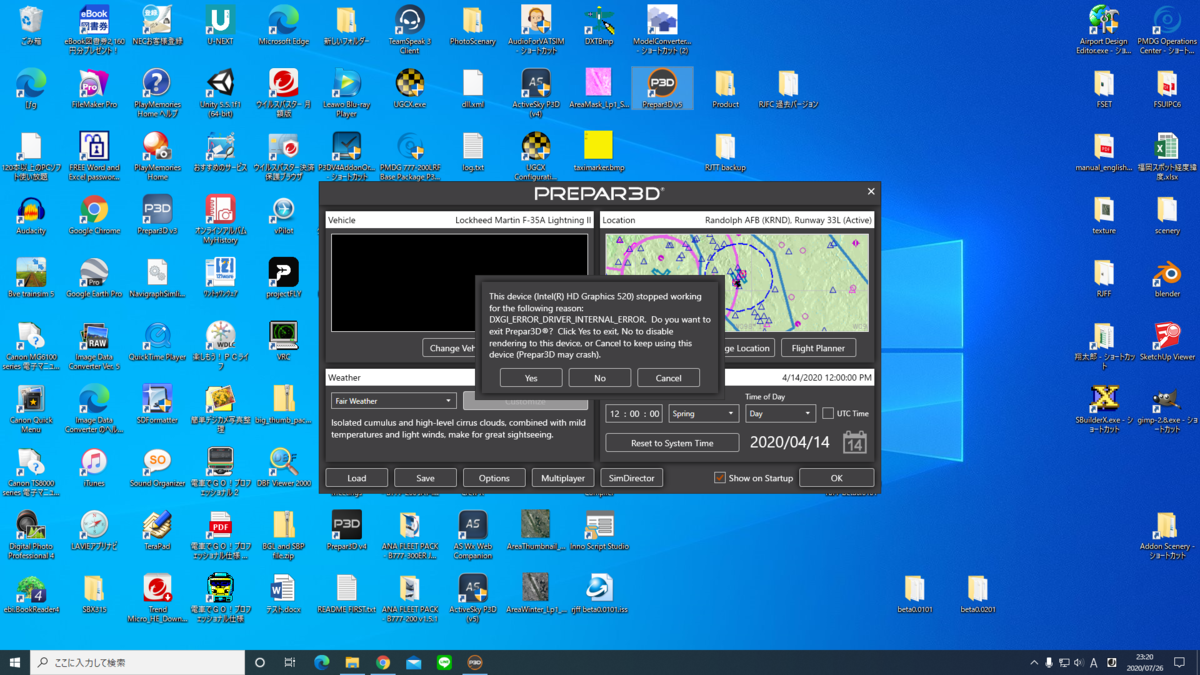The width and height of the screenshot is (1200, 675).
Task: Click the Save scenario button
Action: point(425,478)
